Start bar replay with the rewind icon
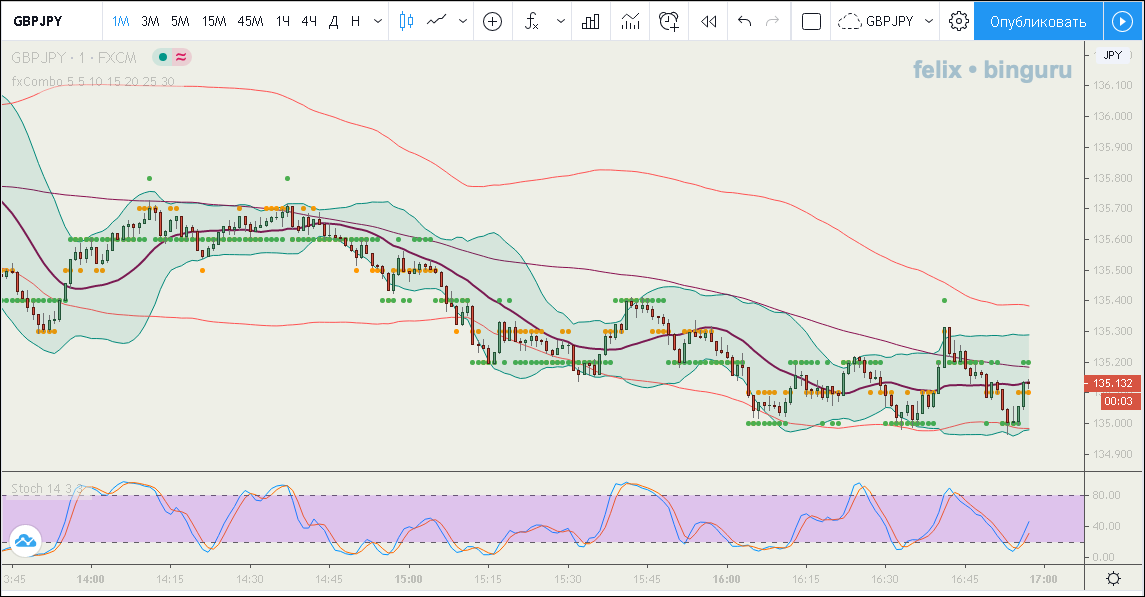Image resolution: width=1145 pixels, height=597 pixels. [x=709, y=21]
